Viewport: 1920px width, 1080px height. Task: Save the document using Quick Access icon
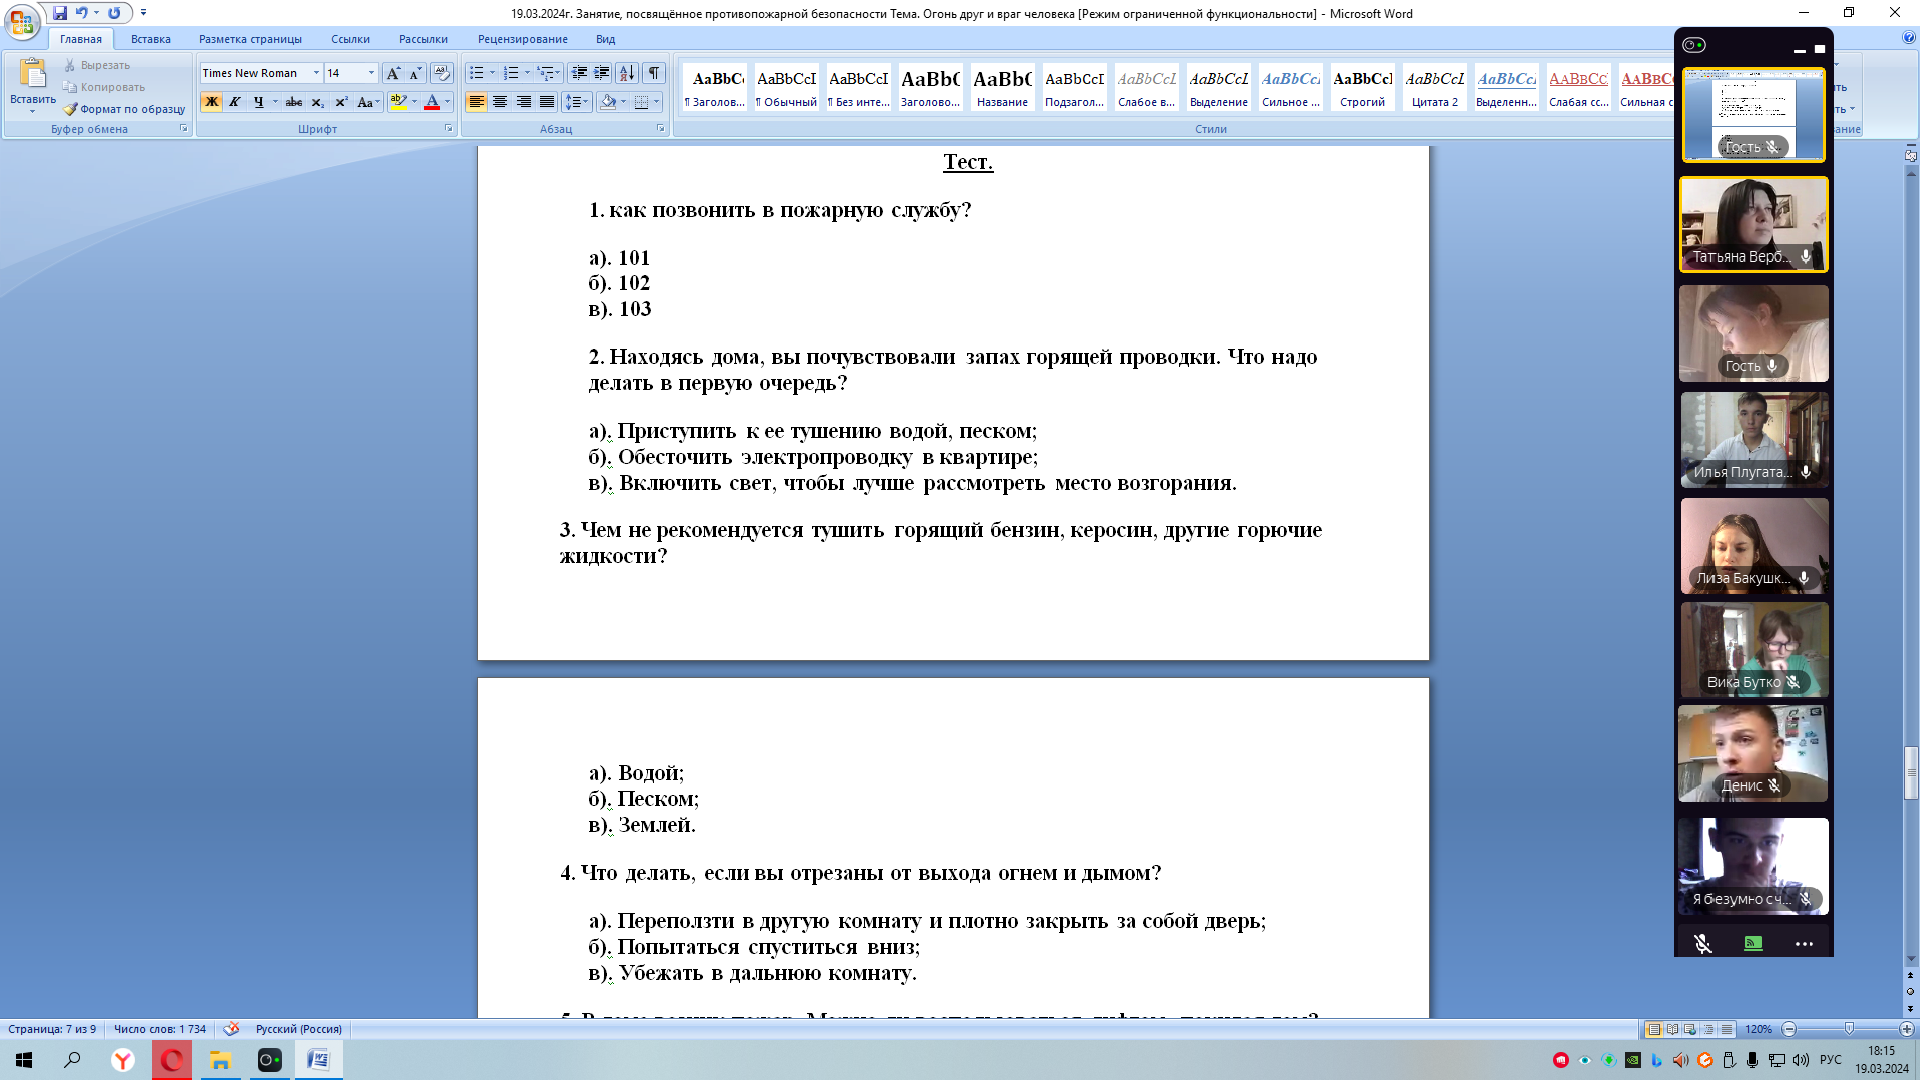click(x=60, y=13)
